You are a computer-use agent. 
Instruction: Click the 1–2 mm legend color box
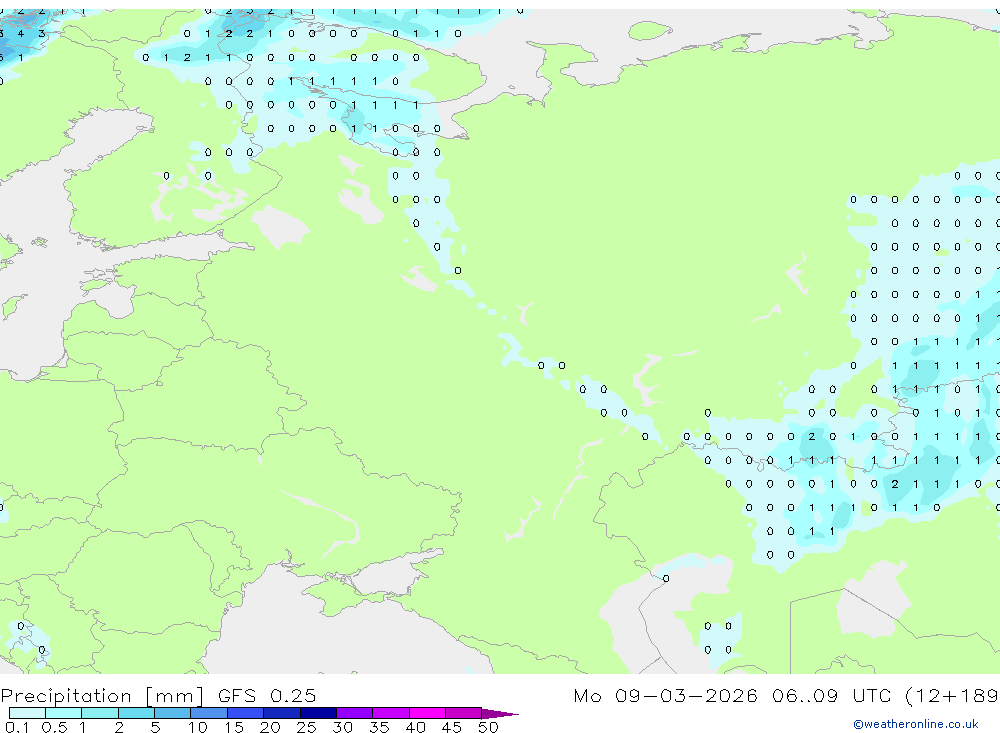99,713
